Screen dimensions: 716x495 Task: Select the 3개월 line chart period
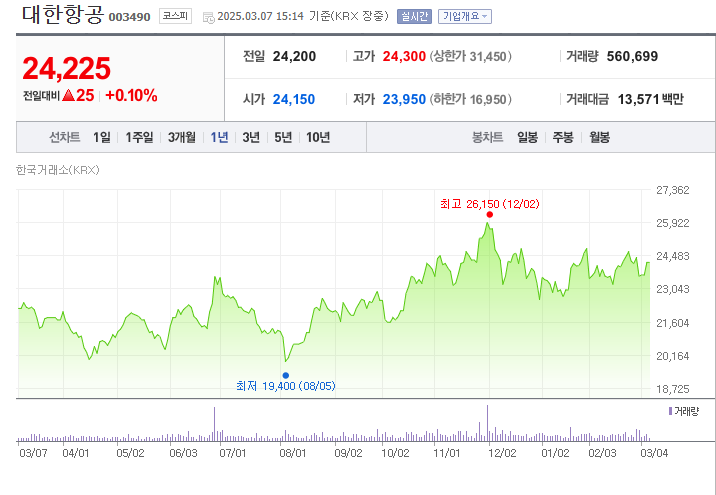(x=181, y=137)
